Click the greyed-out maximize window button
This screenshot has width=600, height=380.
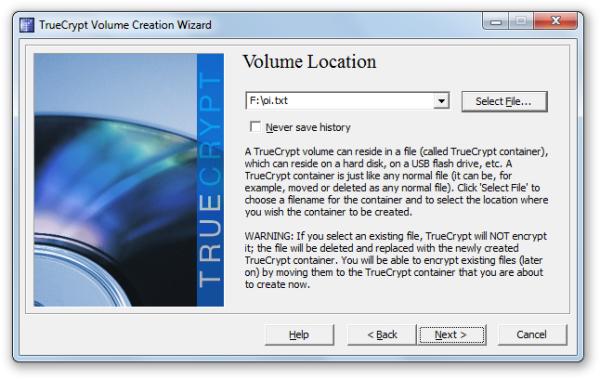(x=521, y=21)
